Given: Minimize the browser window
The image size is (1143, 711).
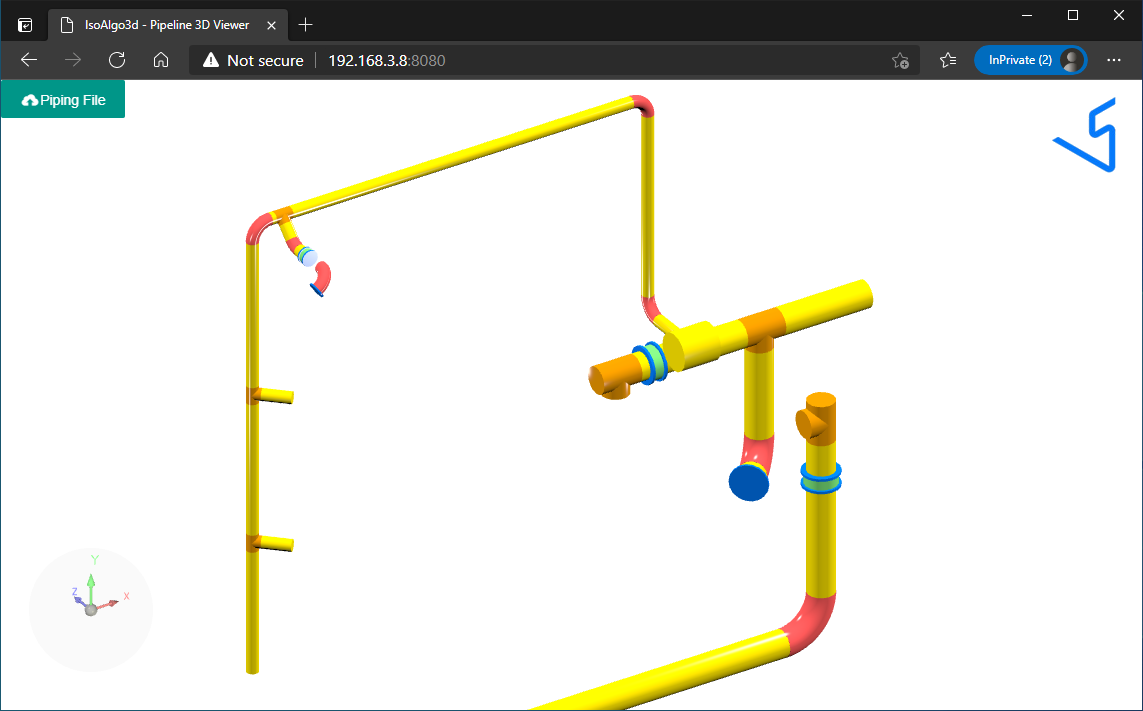Looking at the screenshot, I should click(1027, 15).
